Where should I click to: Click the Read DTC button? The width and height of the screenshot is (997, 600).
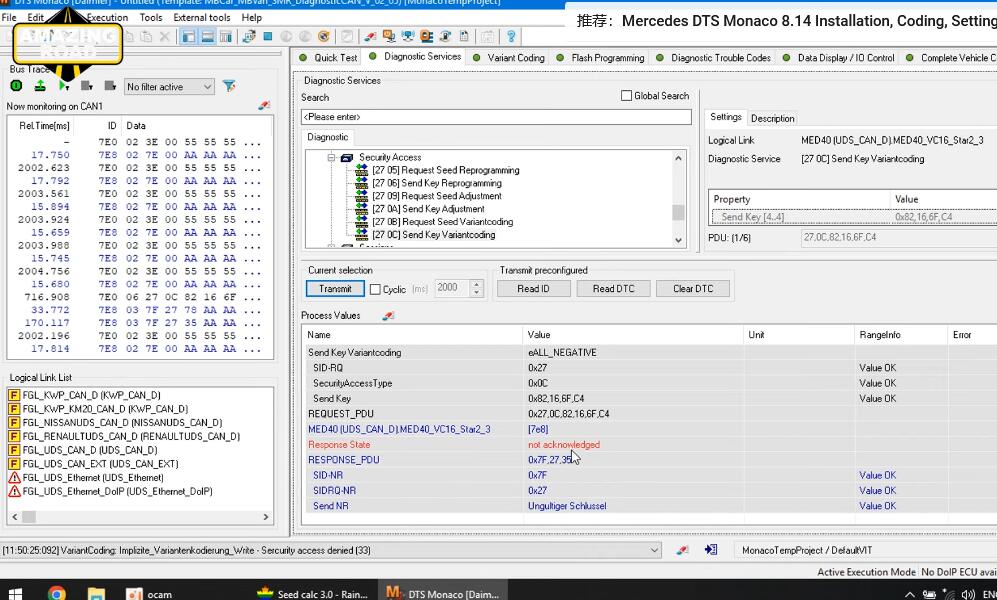coord(614,289)
